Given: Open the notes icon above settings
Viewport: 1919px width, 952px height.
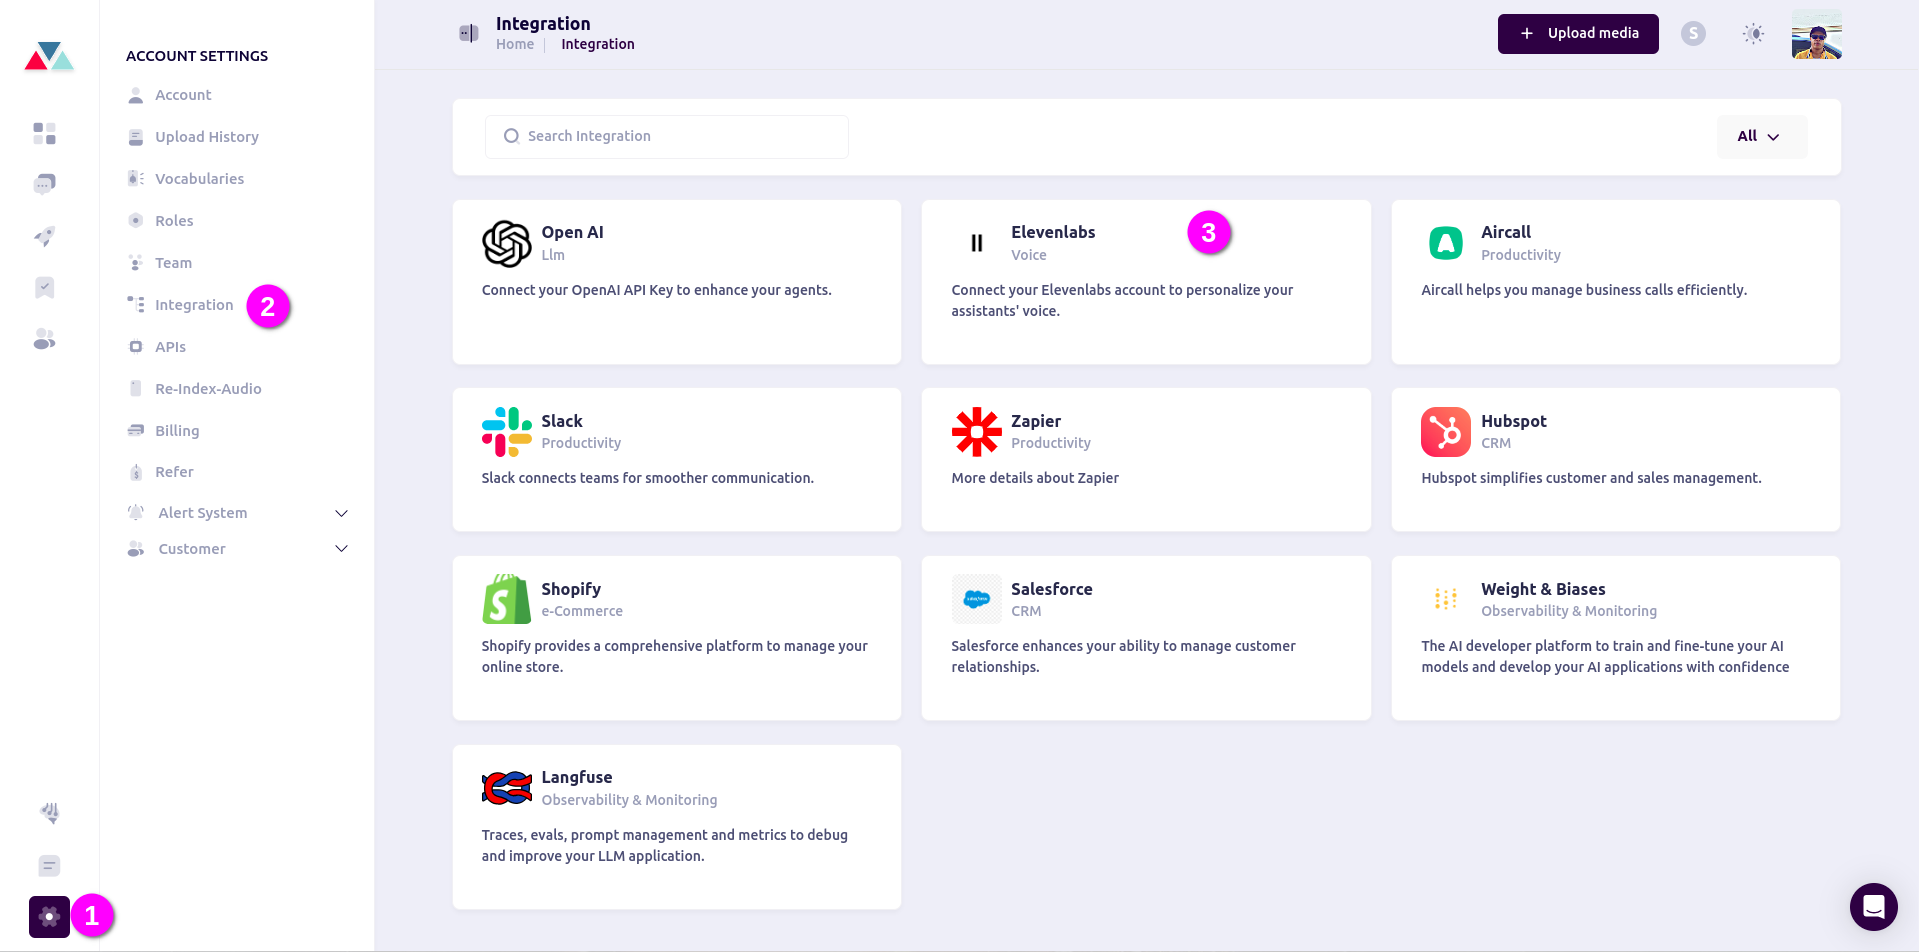Looking at the screenshot, I should click(49, 866).
